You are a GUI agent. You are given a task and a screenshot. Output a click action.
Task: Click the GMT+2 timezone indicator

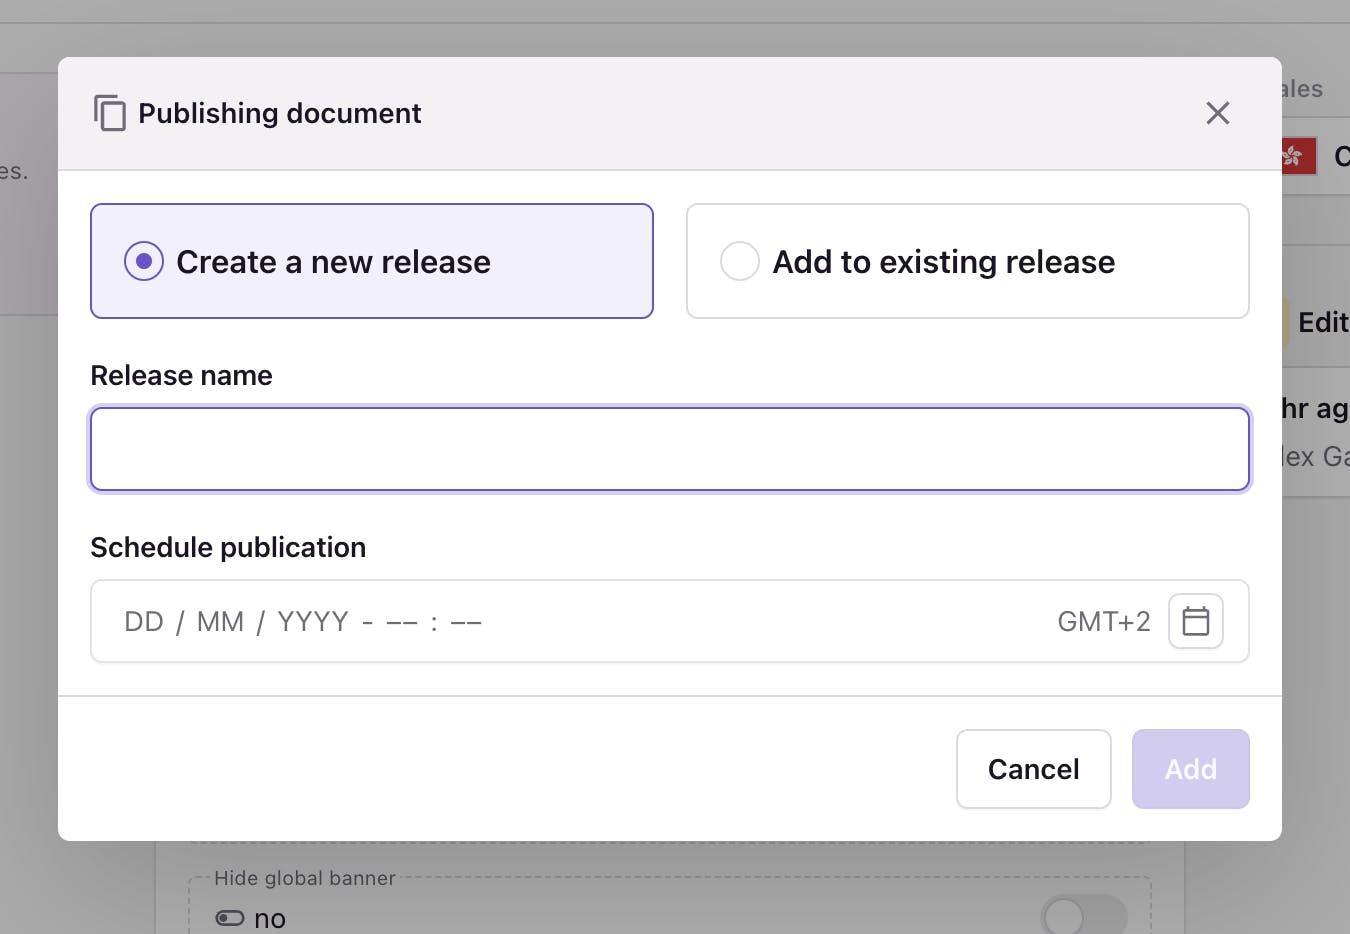(1103, 622)
